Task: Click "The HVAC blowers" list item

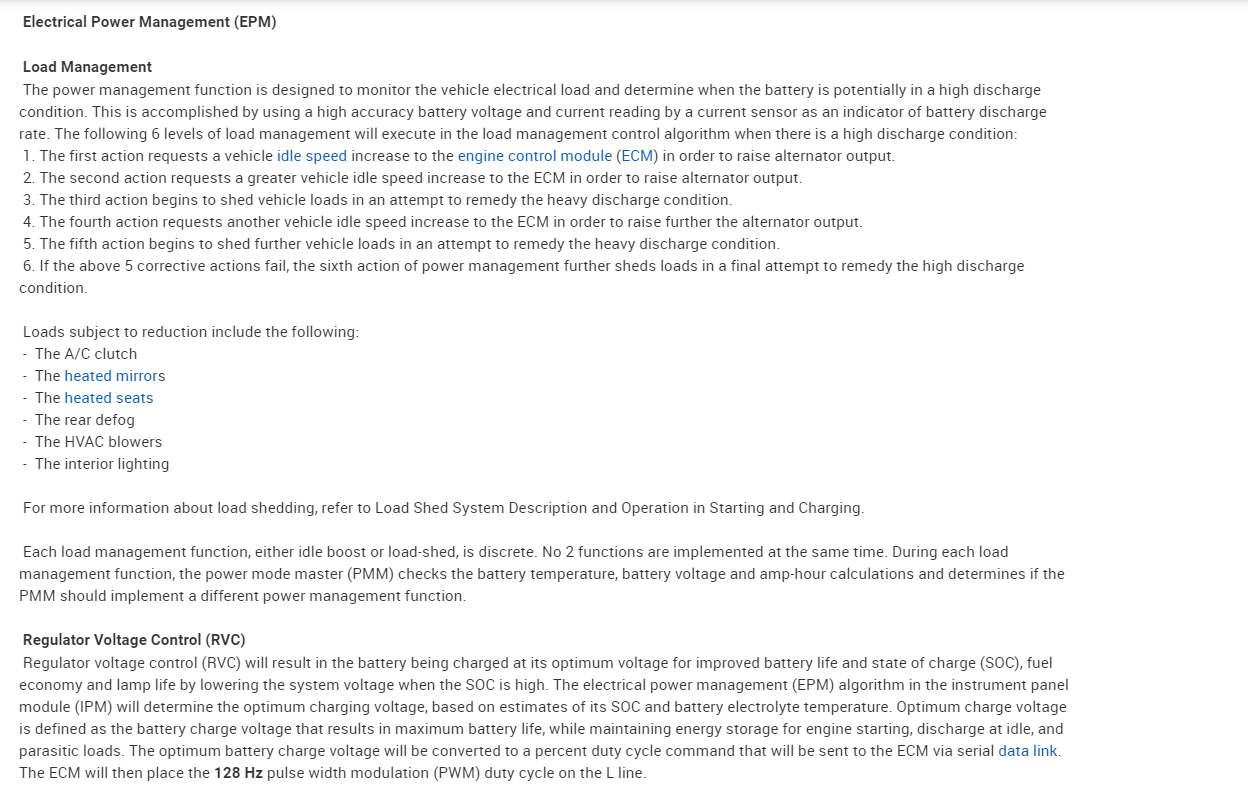Action: tap(98, 442)
